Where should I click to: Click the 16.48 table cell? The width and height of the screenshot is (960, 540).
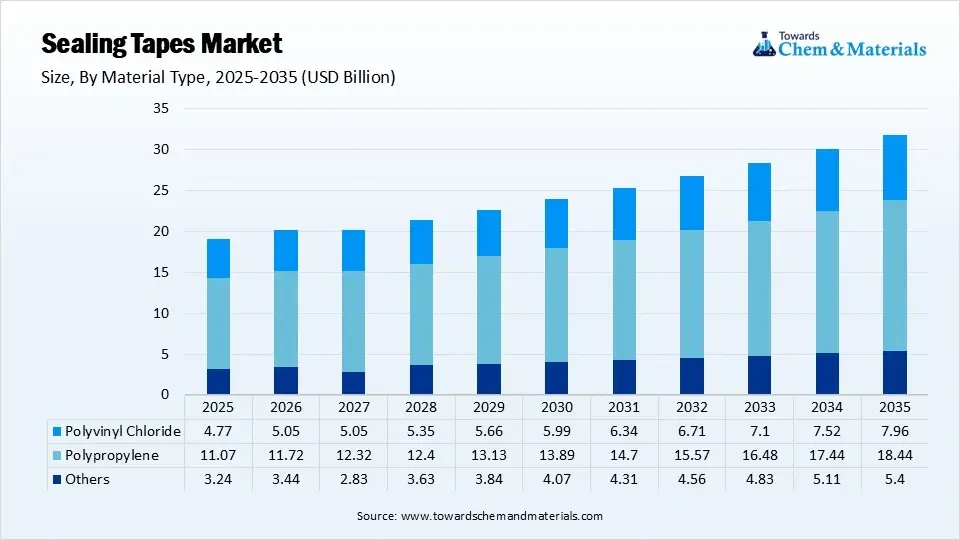760,456
